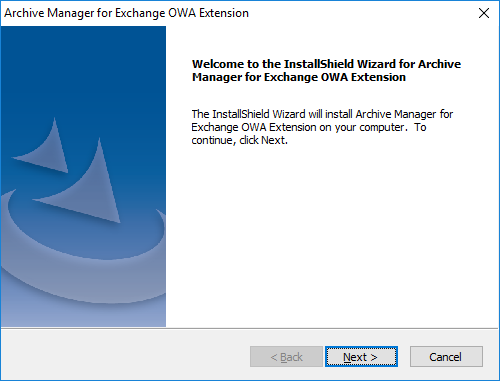Click the Next > button to continue
Viewport: 500px width, 381px height.
[x=361, y=357]
